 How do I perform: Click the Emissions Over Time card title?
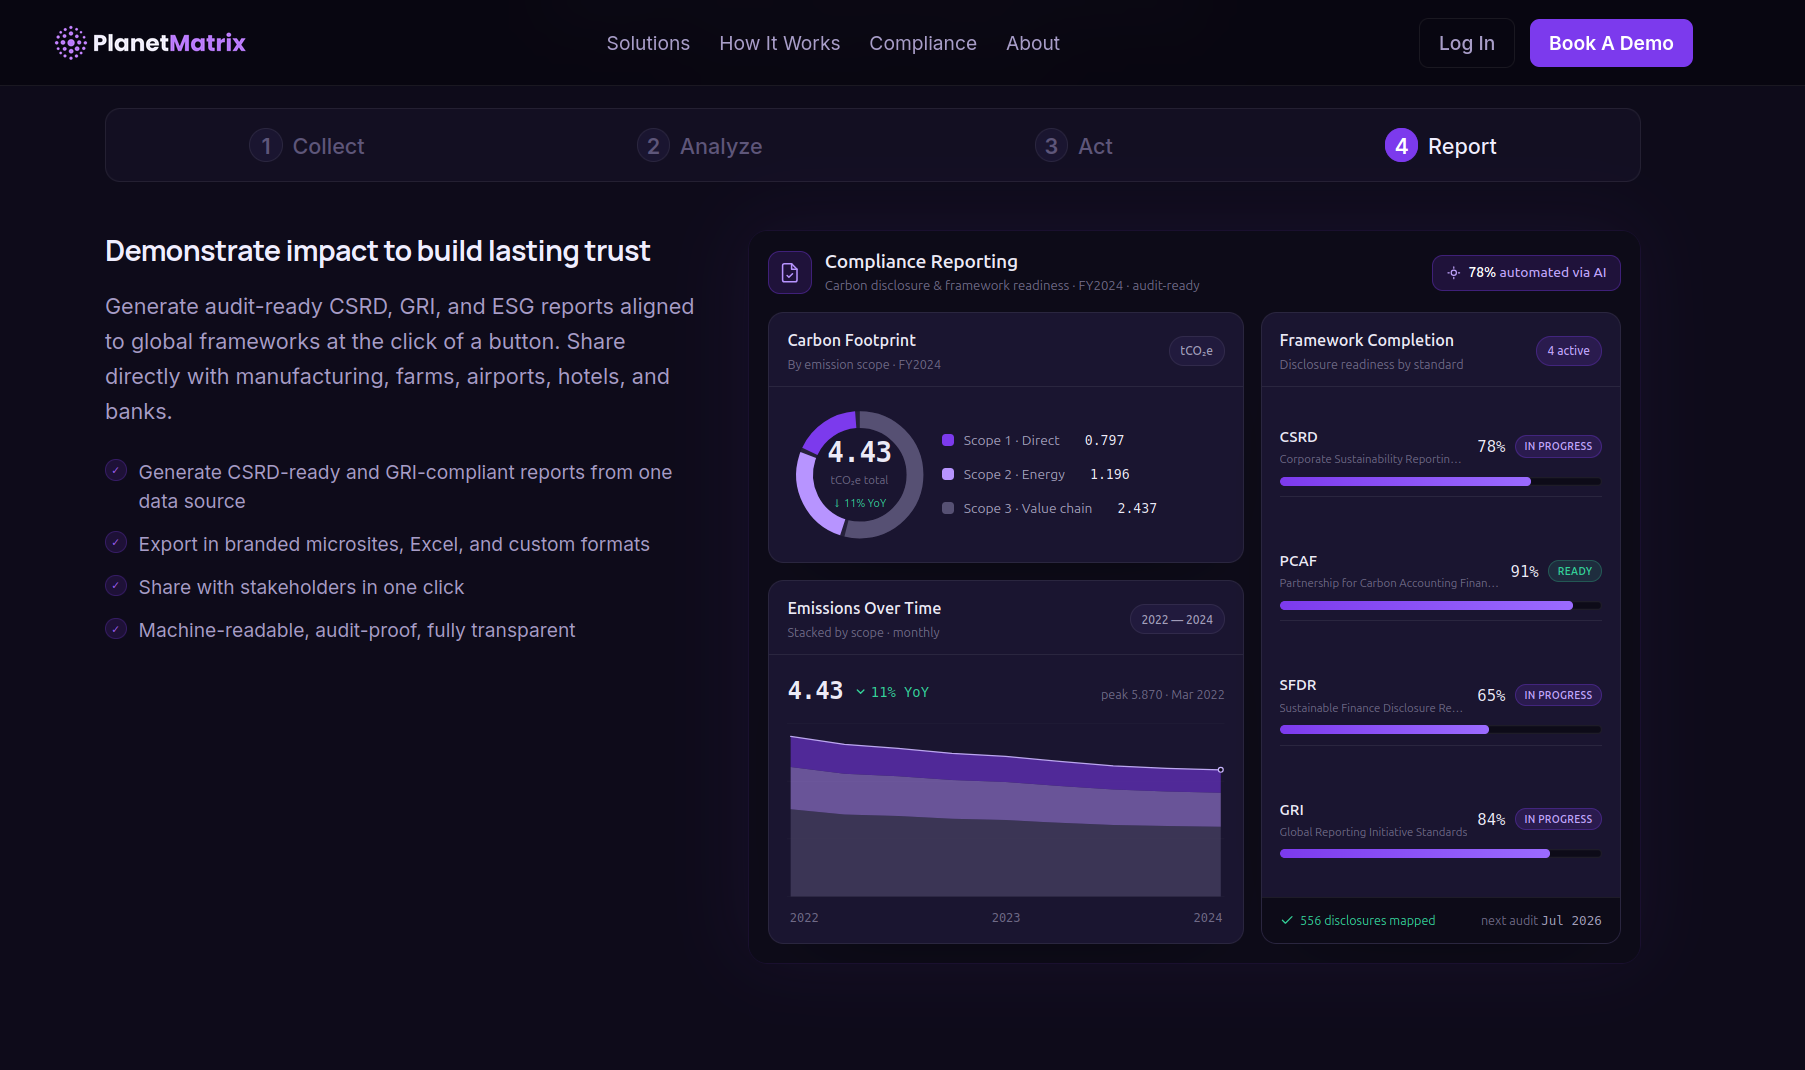click(864, 609)
